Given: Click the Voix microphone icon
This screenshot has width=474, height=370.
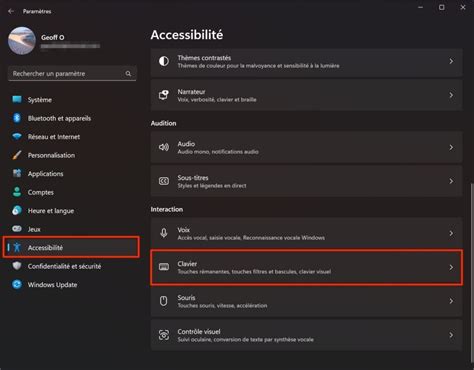Looking at the screenshot, I should 164,233.
